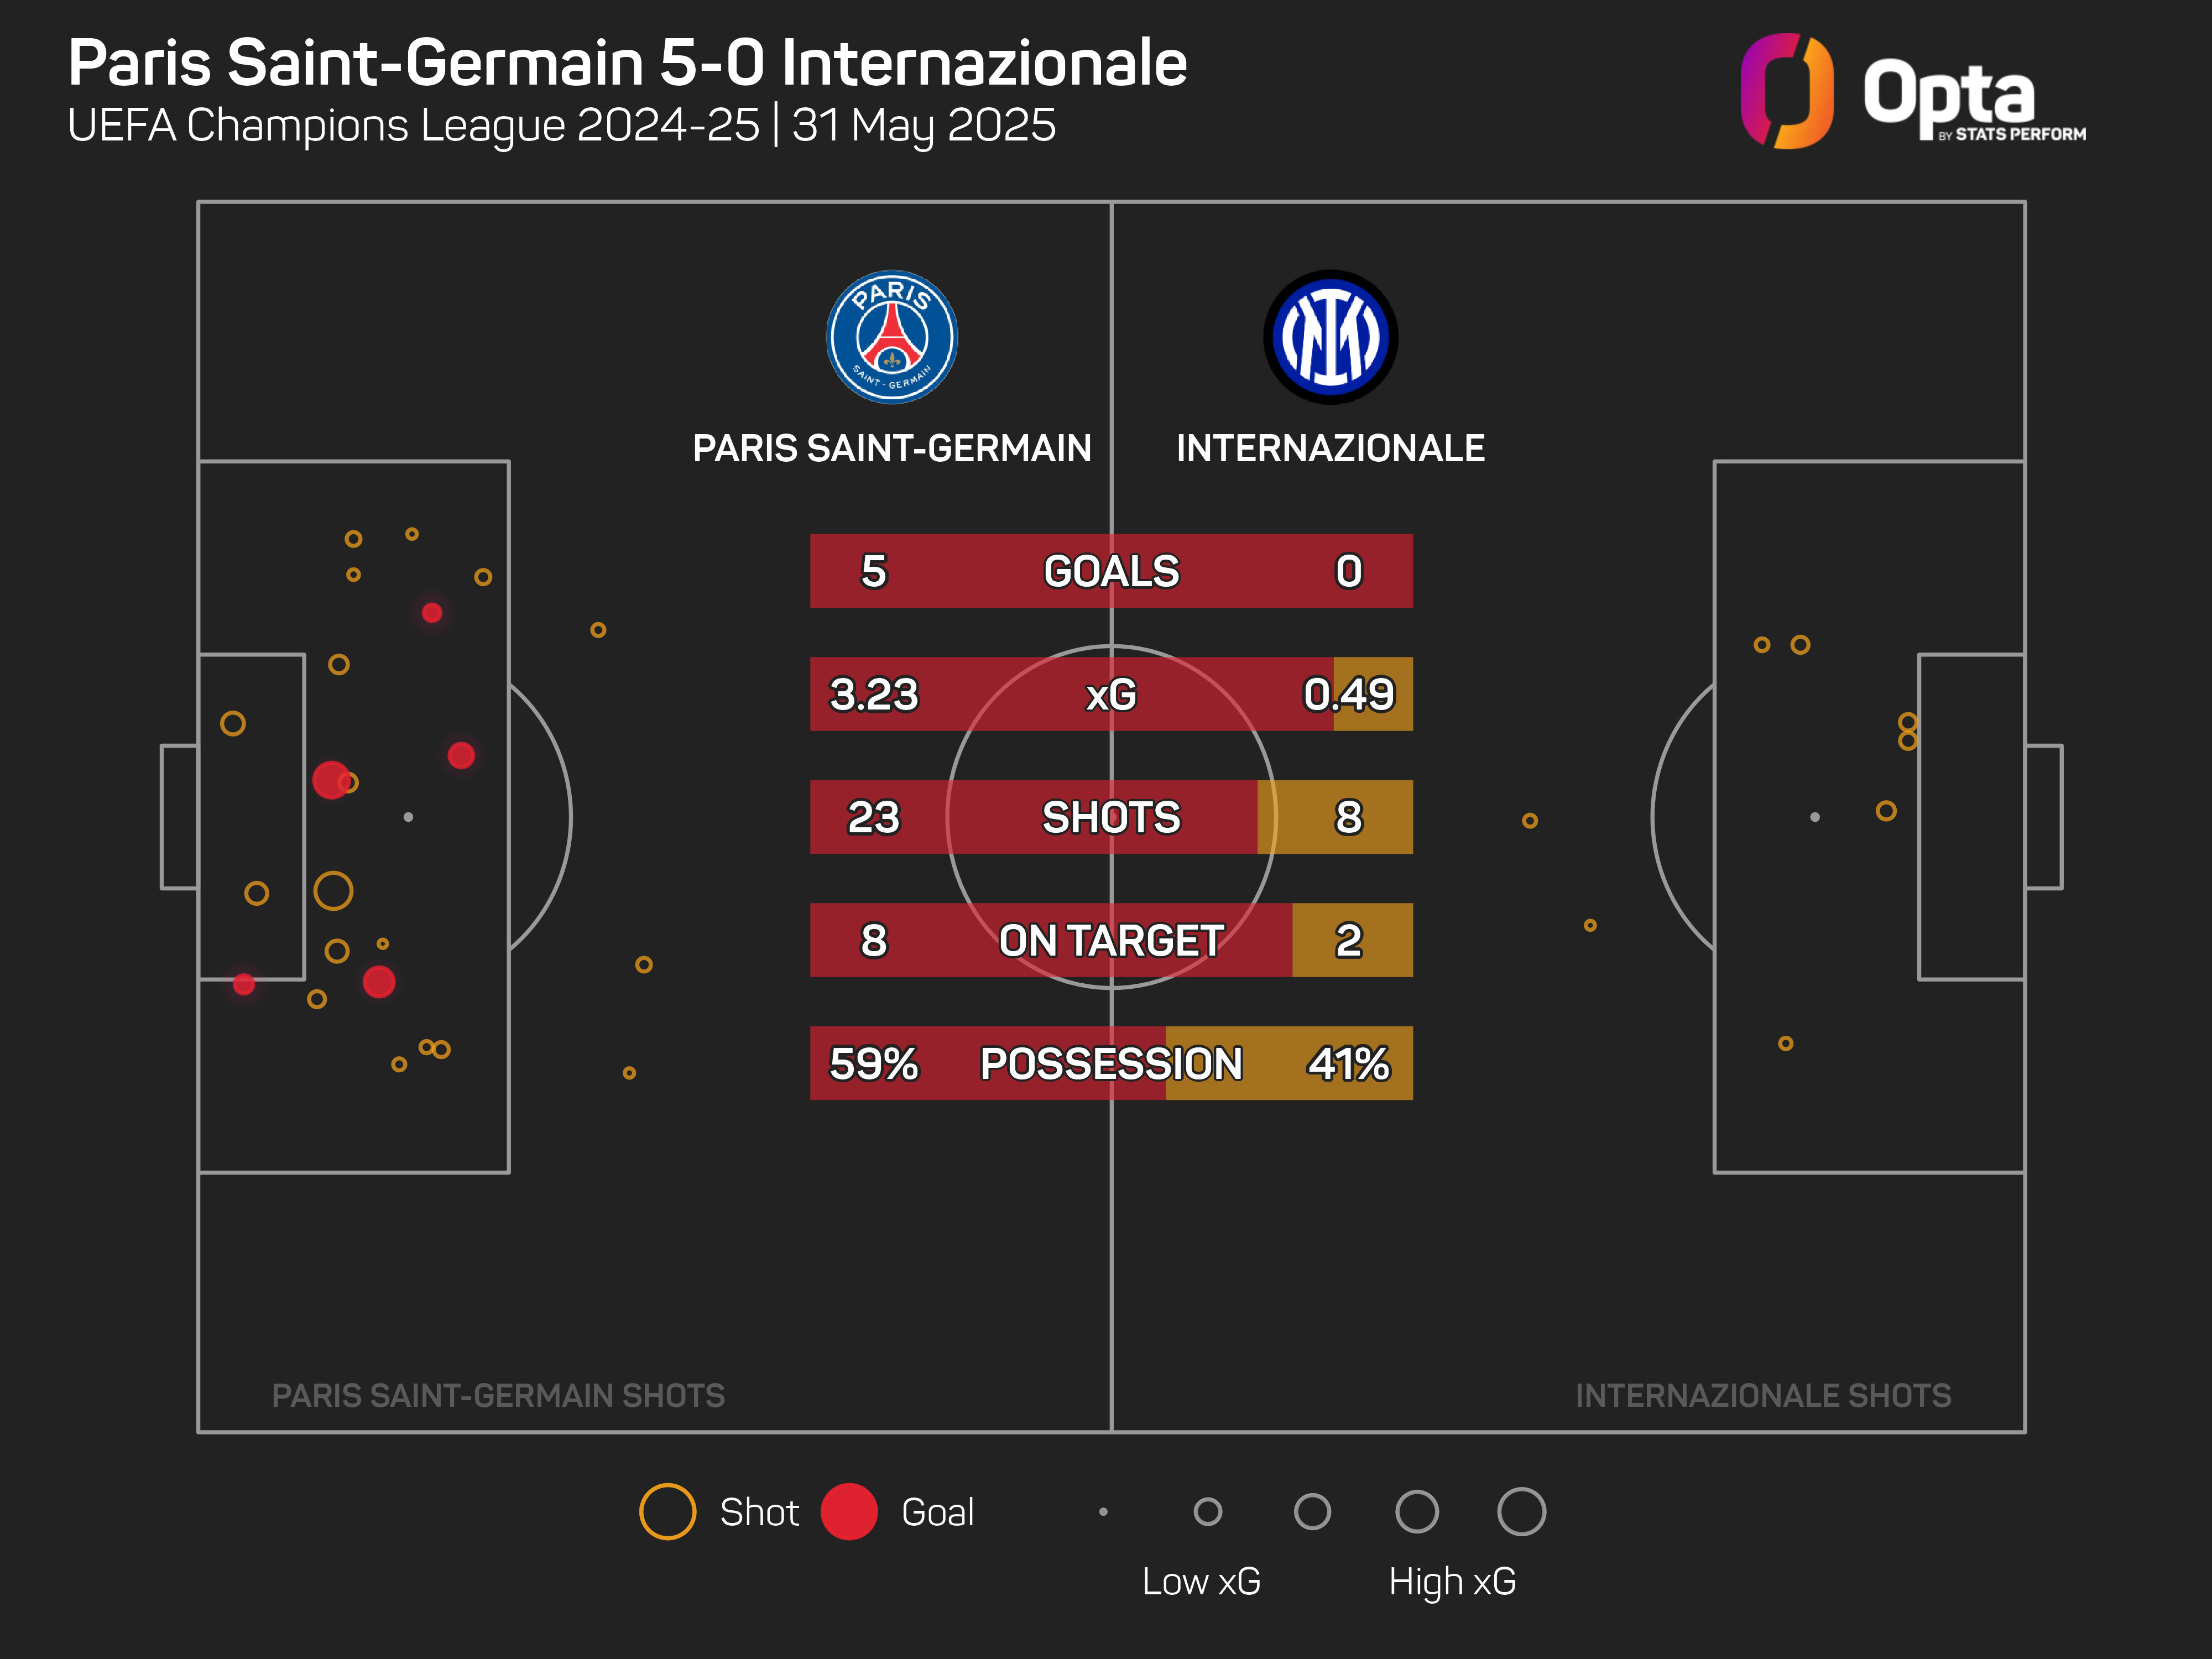Click the gold Internazionale segment of the SHOTS bar
Image resolution: width=2212 pixels, height=1659 pixels.
(1334, 817)
